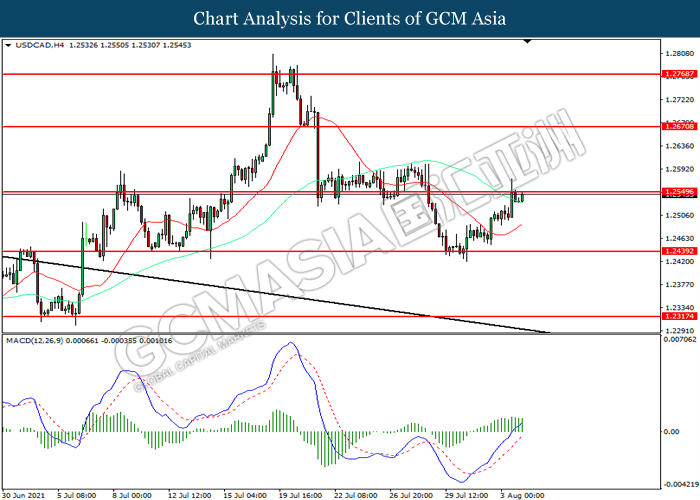The width and height of the screenshot is (700, 500).
Task: Click the 1.23174 support price label
Action: pyautogui.click(x=680, y=317)
